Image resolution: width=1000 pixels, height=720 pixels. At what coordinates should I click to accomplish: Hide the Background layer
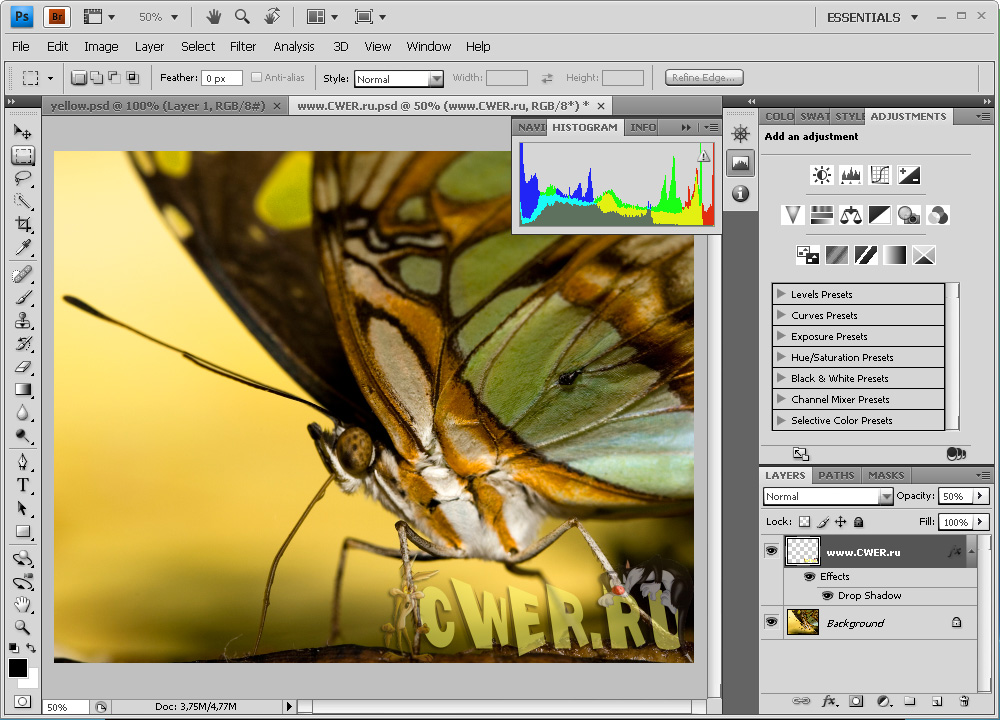[771, 622]
